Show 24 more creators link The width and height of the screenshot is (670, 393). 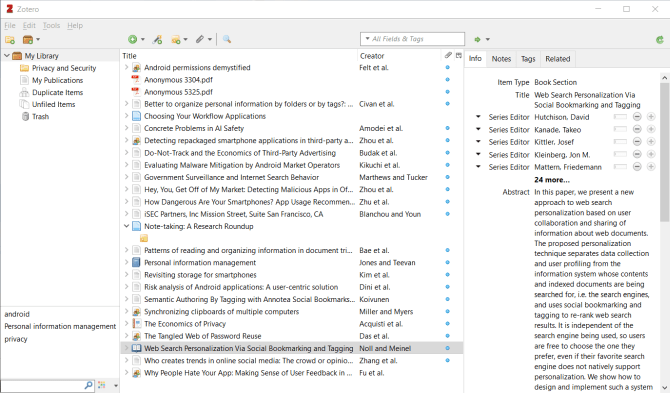(552, 180)
